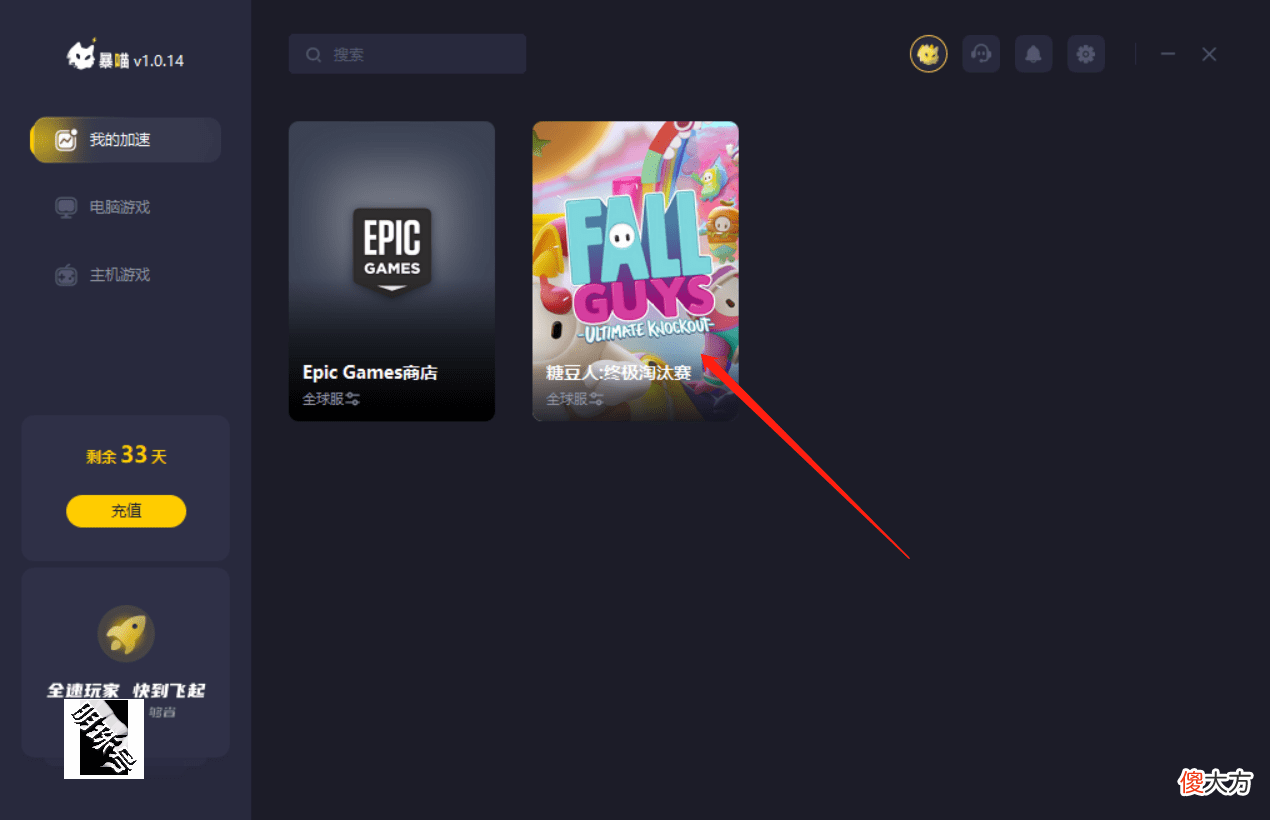Open the settings gear icon

1086,54
